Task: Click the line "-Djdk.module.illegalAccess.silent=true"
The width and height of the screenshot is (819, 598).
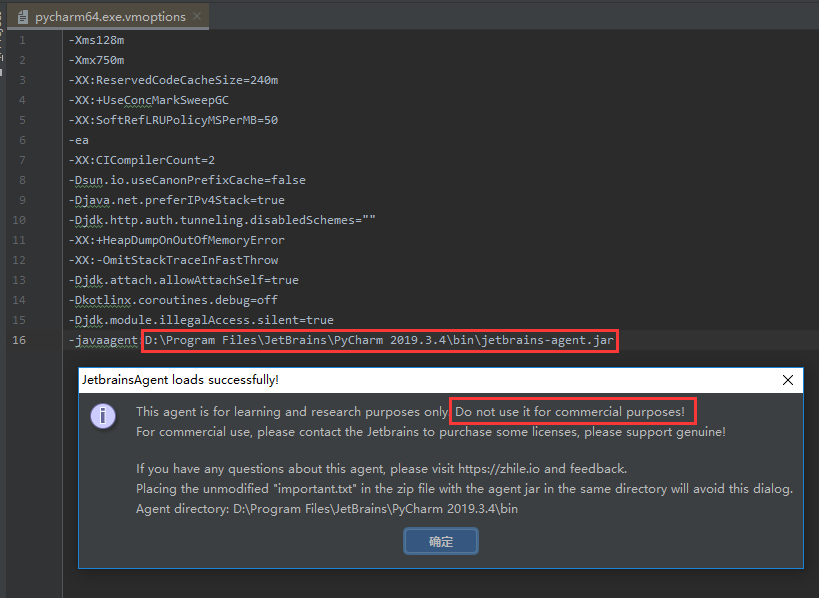Action: (201, 320)
